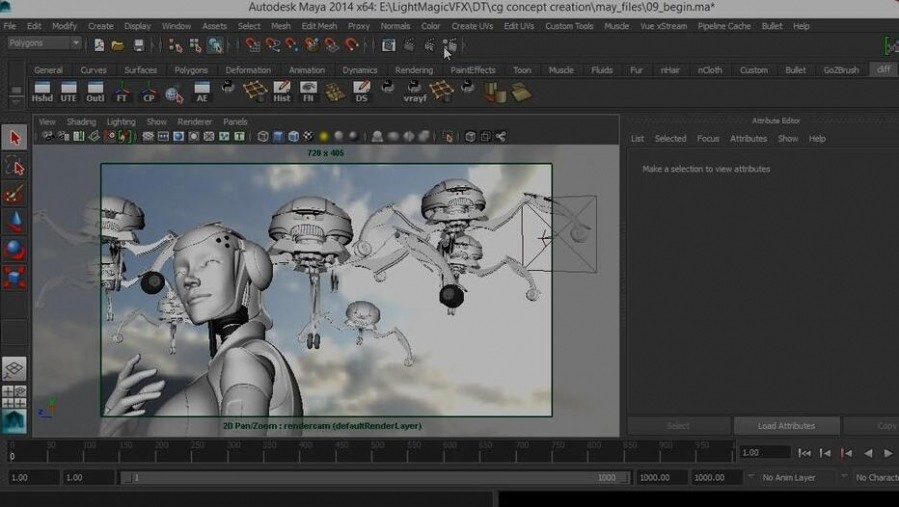Toggle Snap to Grids magnet icon

click(x=252, y=45)
